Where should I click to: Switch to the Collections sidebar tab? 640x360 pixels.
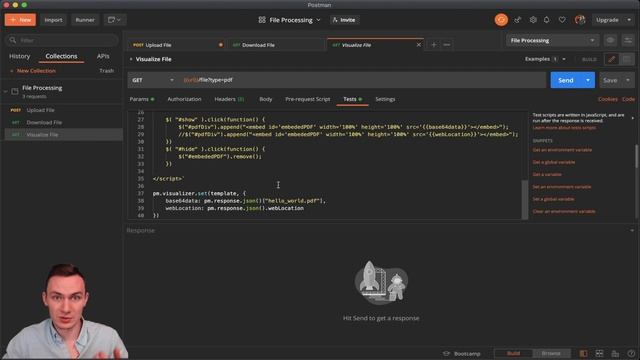(61, 56)
